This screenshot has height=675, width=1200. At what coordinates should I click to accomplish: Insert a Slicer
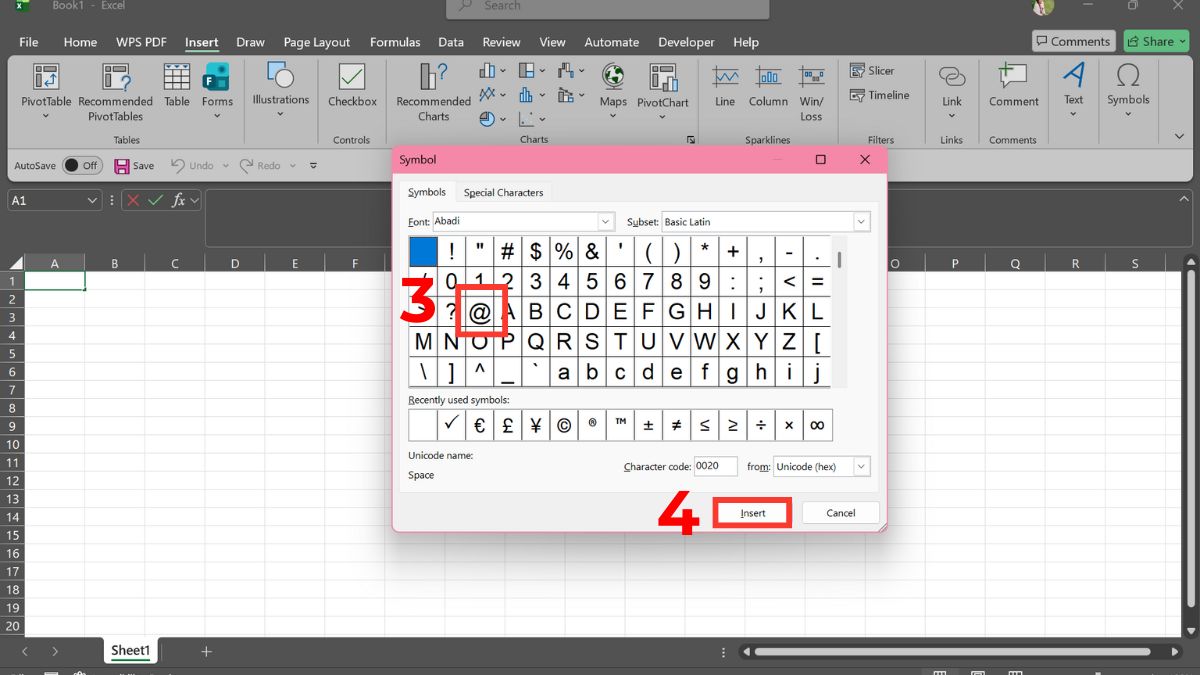coord(872,70)
